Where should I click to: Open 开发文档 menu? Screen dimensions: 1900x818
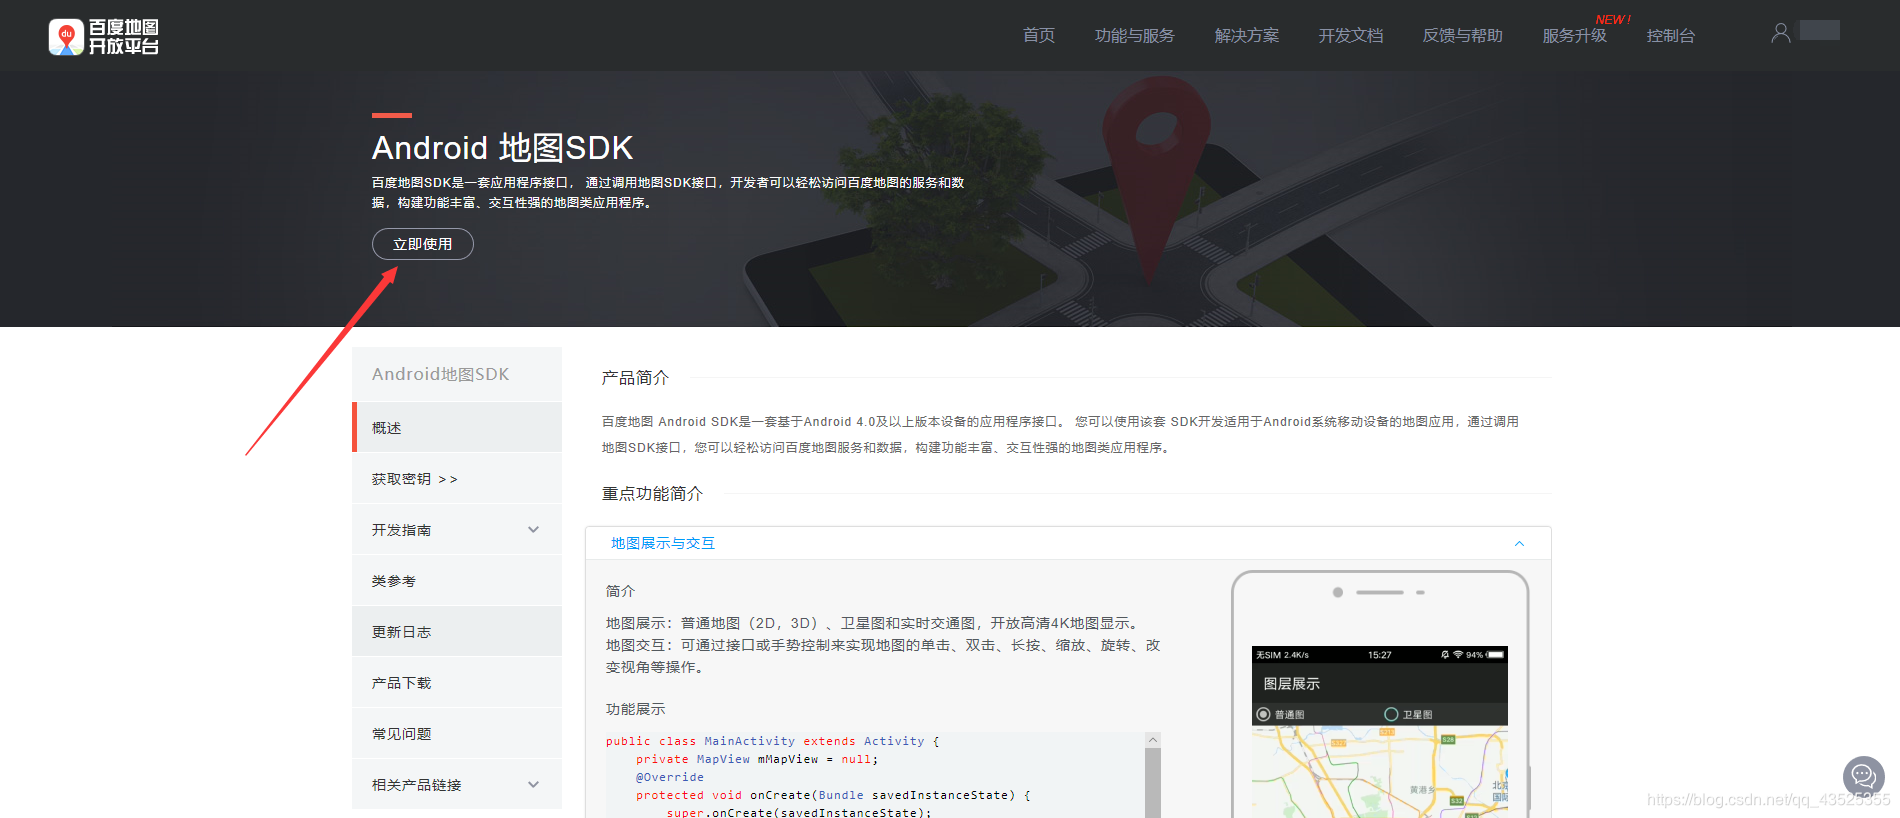pyautogui.click(x=1350, y=36)
